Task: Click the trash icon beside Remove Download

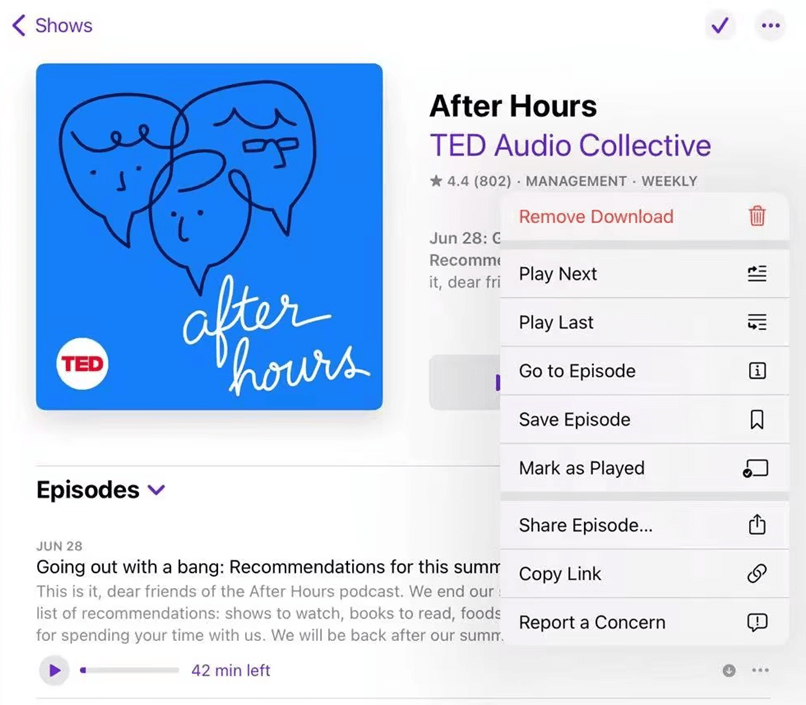Action: pyautogui.click(x=757, y=216)
